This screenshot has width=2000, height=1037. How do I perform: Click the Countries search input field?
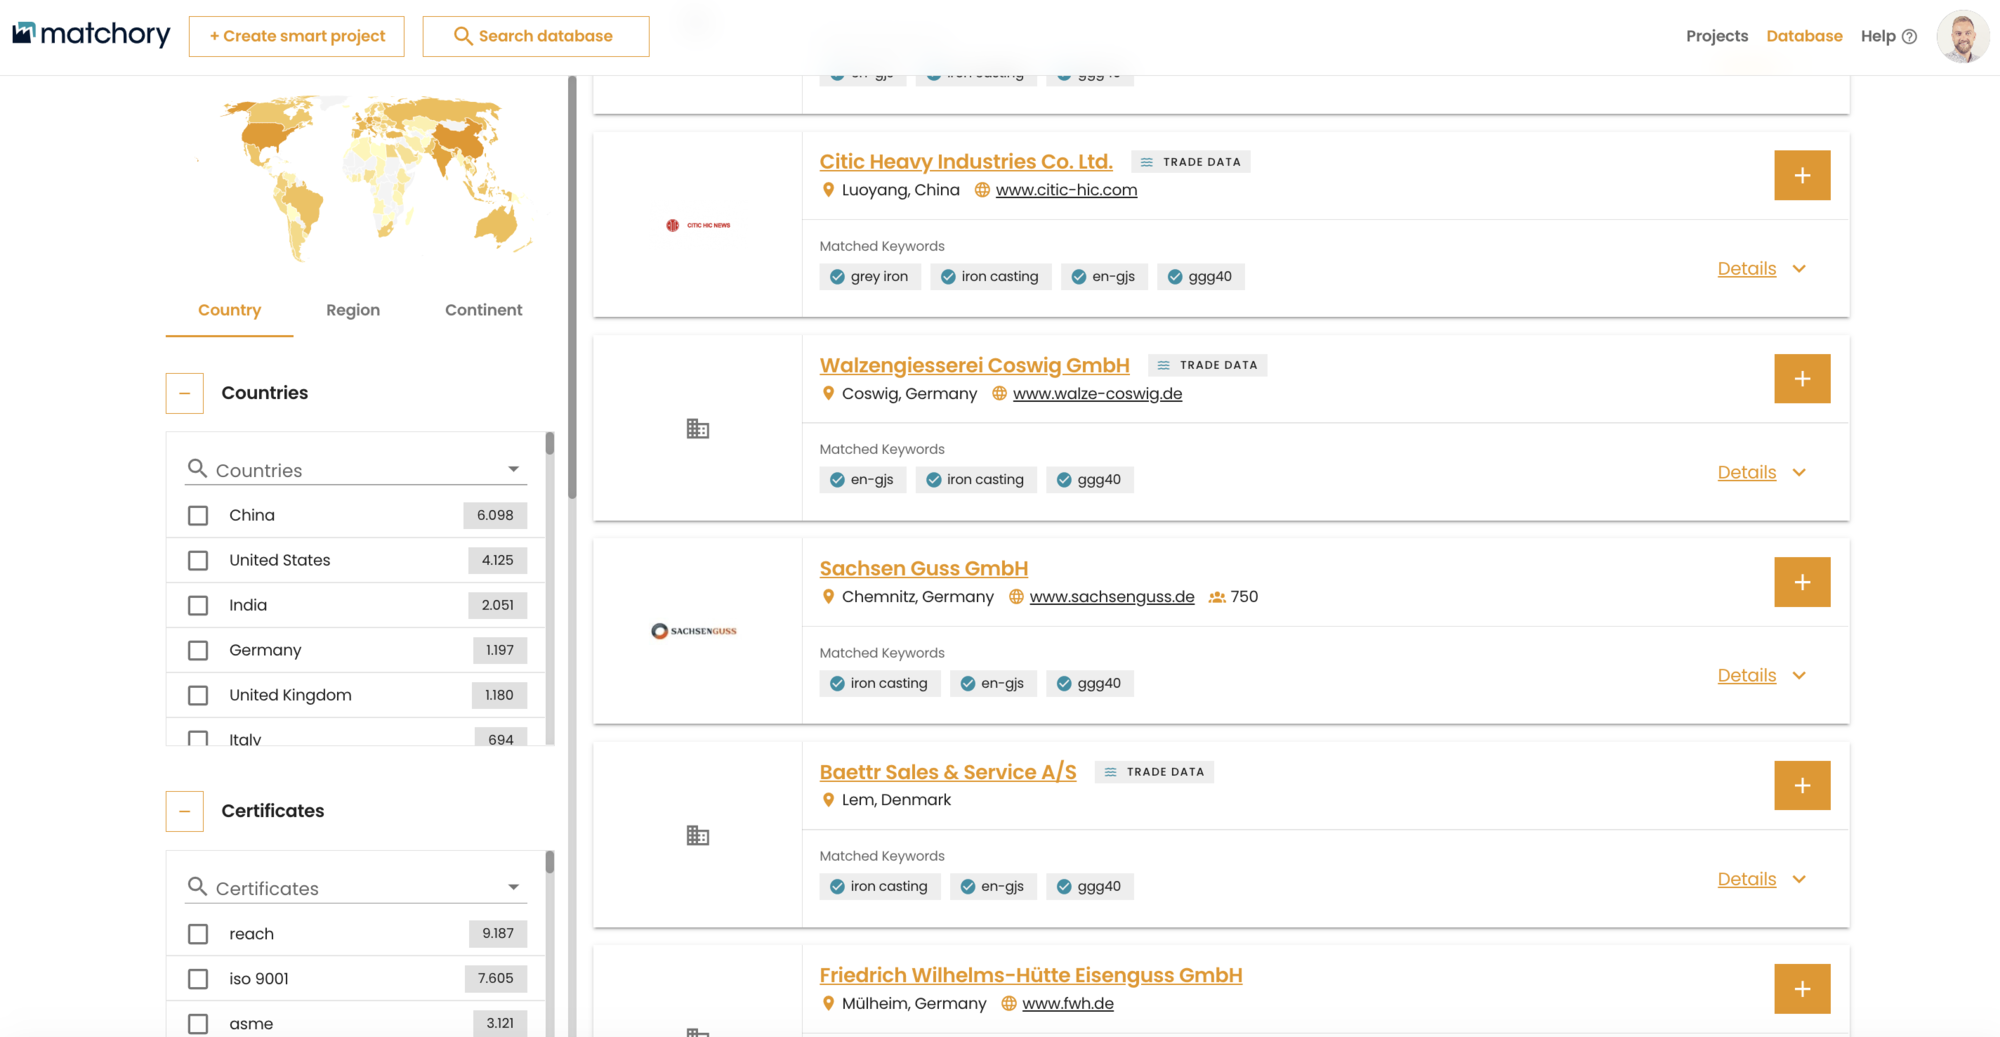(356, 470)
